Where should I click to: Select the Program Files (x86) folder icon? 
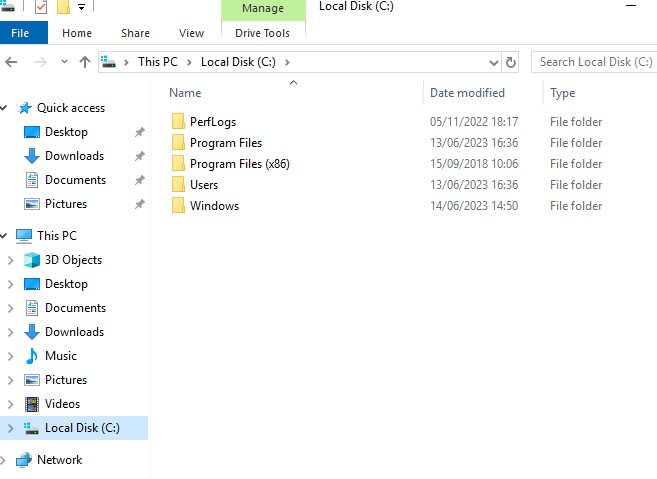(x=178, y=163)
